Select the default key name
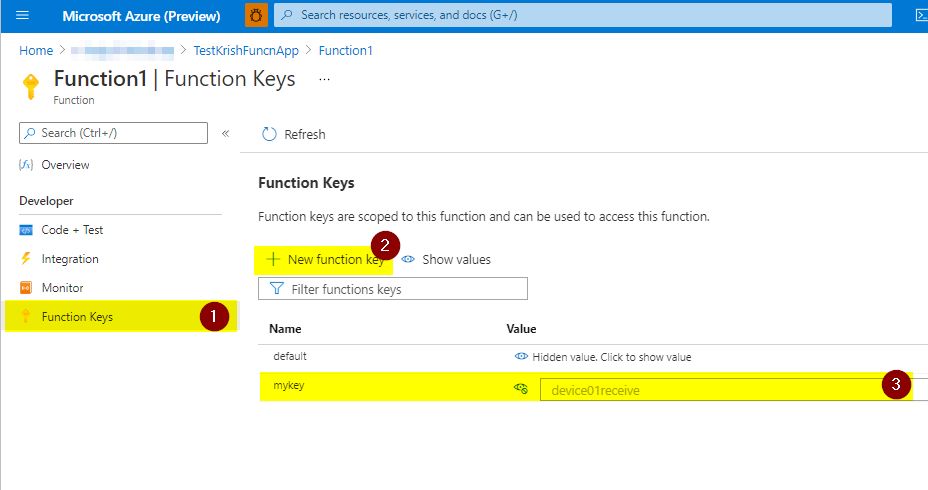The width and height of the screenshot is (928, 490). tap(290, 356)
